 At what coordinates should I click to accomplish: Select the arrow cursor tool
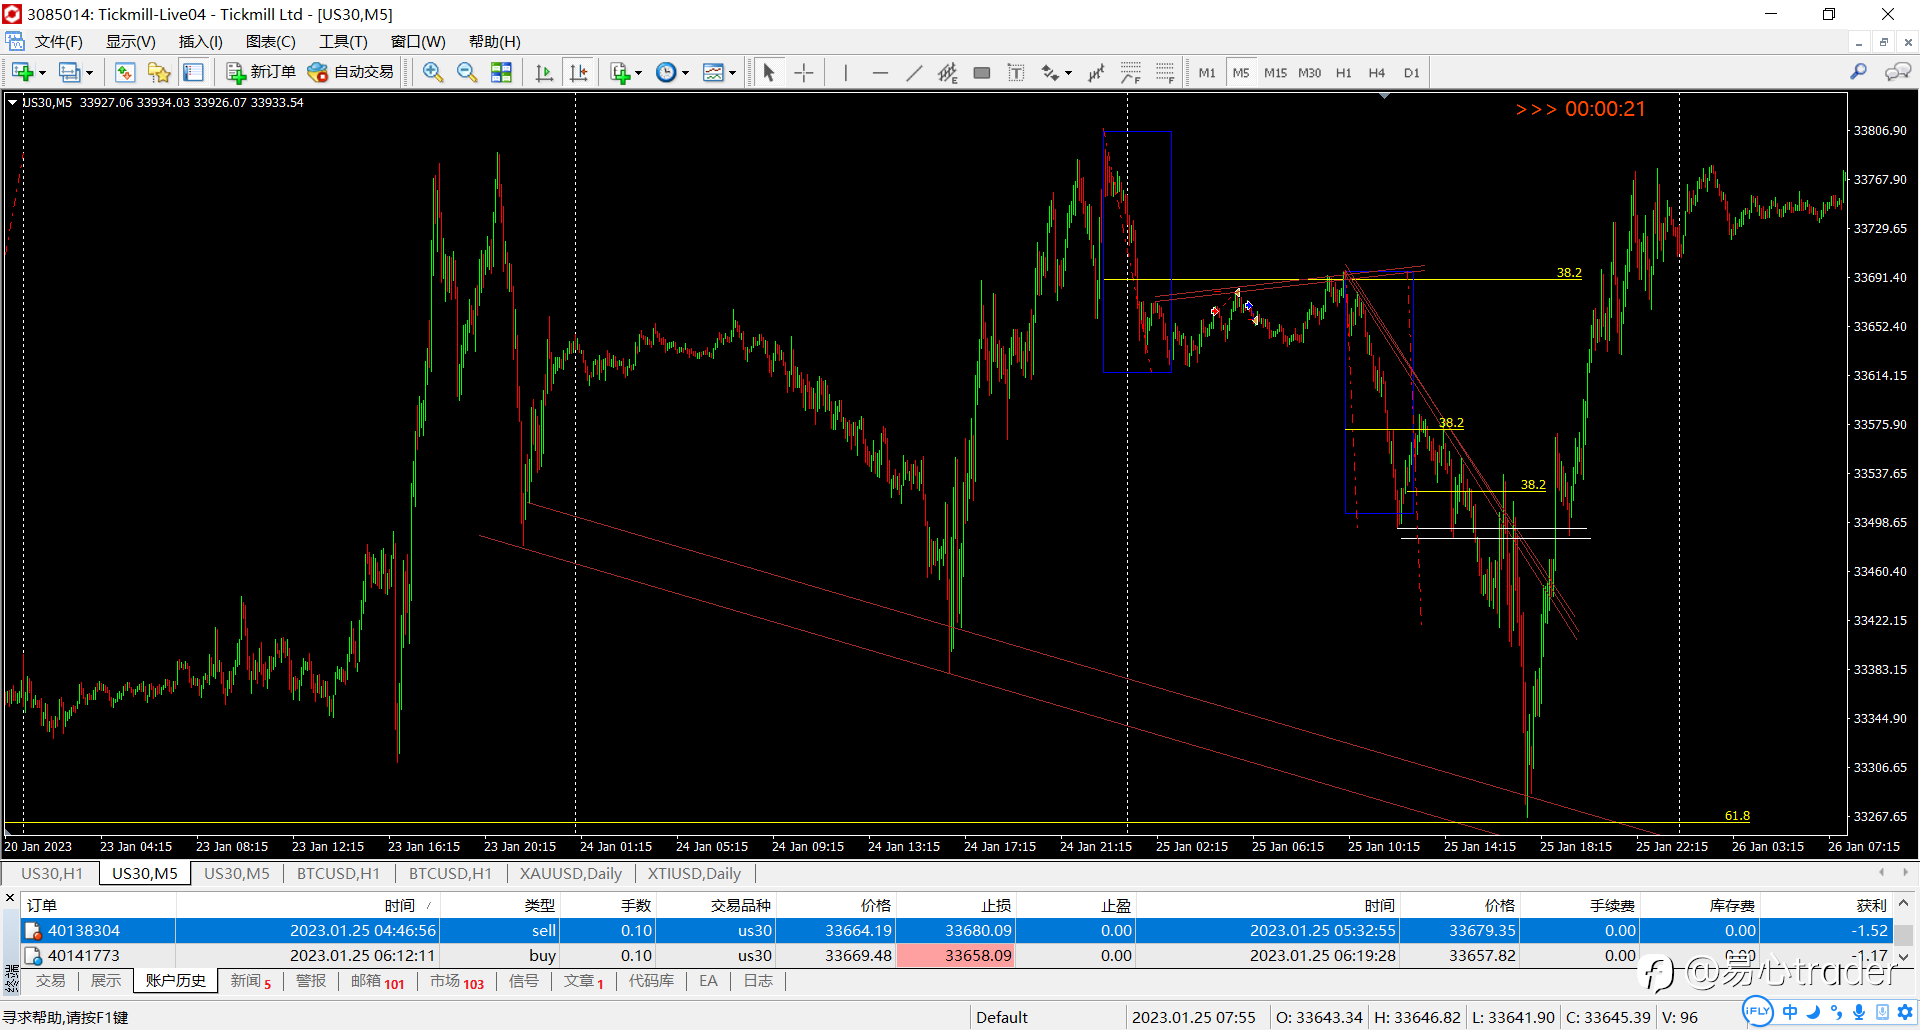click(769, 72)
